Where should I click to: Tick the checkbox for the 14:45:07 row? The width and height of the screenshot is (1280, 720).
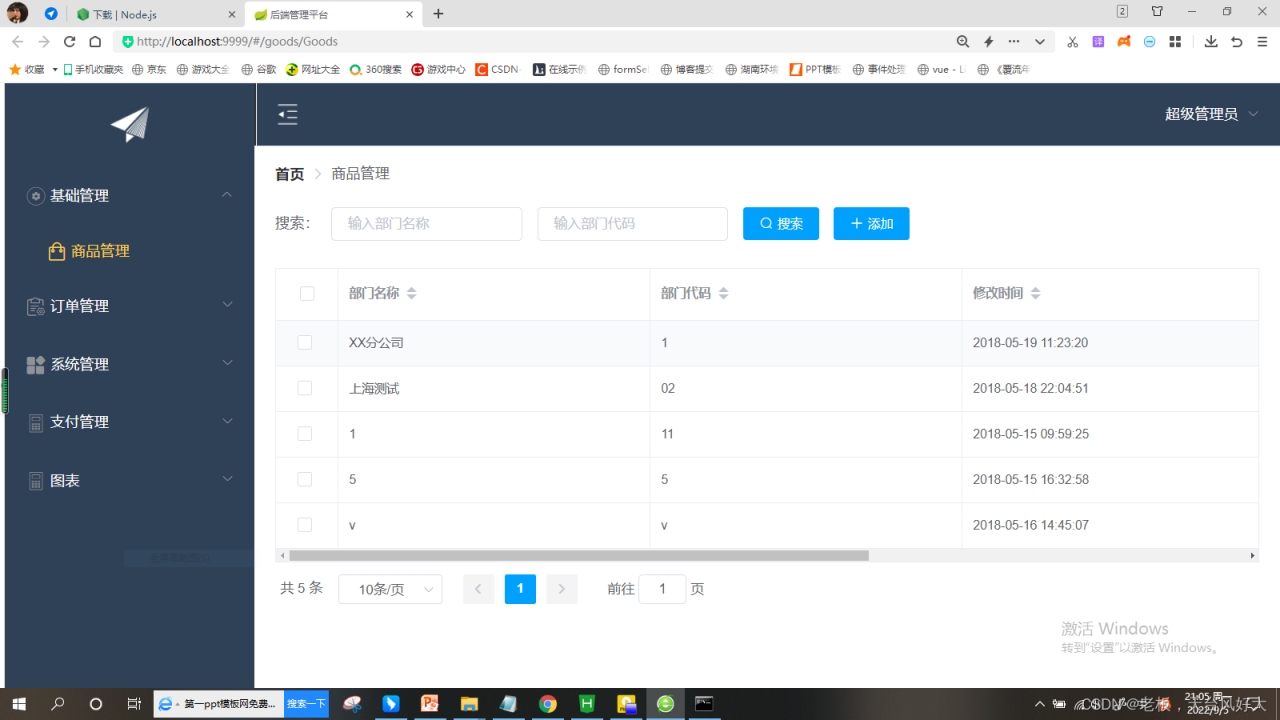click(305, 525)
